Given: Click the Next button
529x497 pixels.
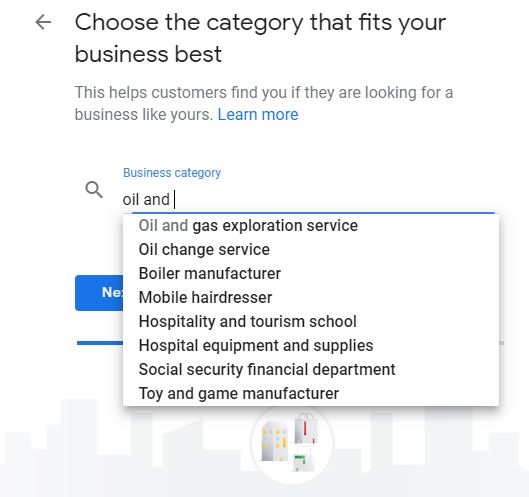Looking at the screenshot, I should pos(99,293).
